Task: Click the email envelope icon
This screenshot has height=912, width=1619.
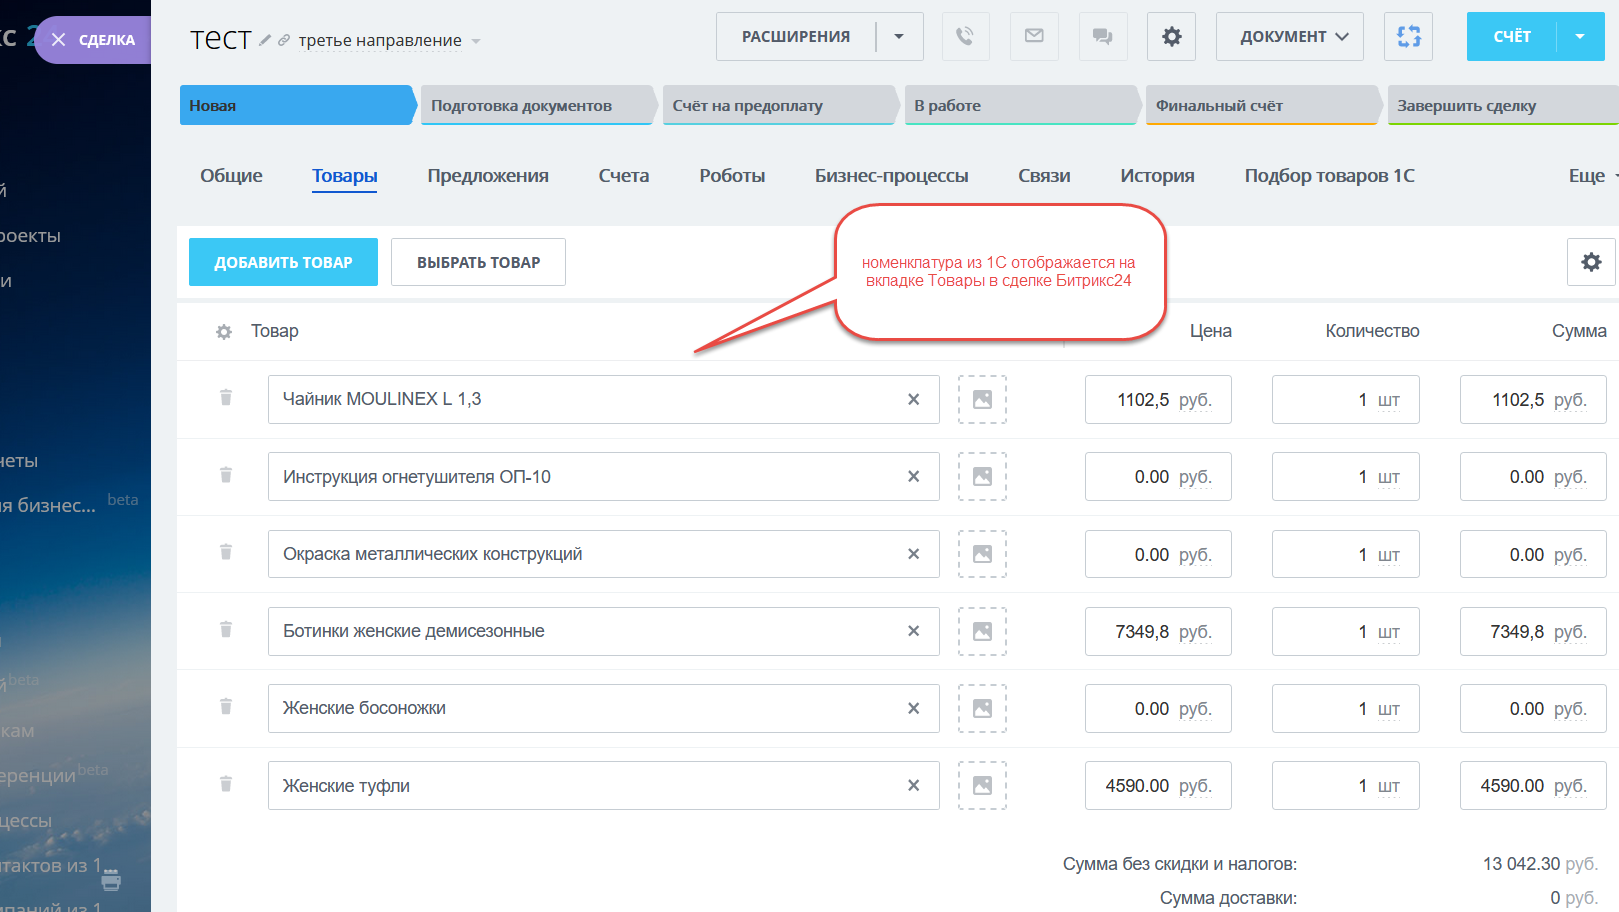Action: [1034, 37]
